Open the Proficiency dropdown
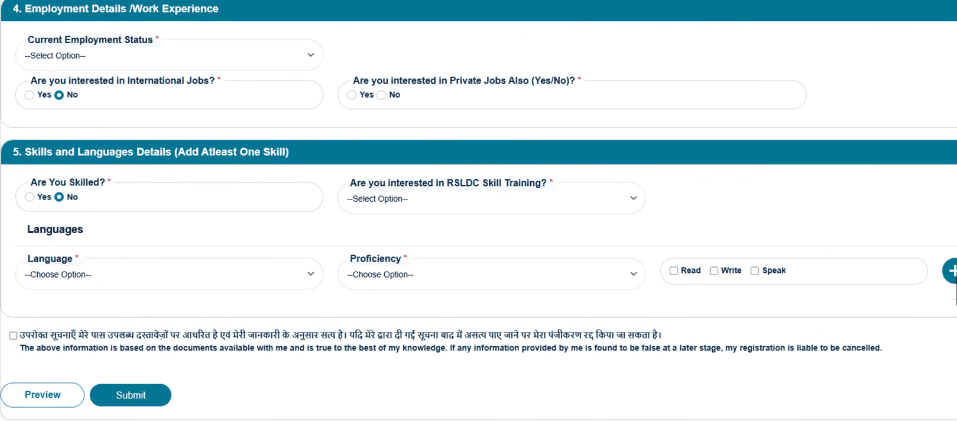The width and height of the screenshot is (957, 421). tap(491, 274)
